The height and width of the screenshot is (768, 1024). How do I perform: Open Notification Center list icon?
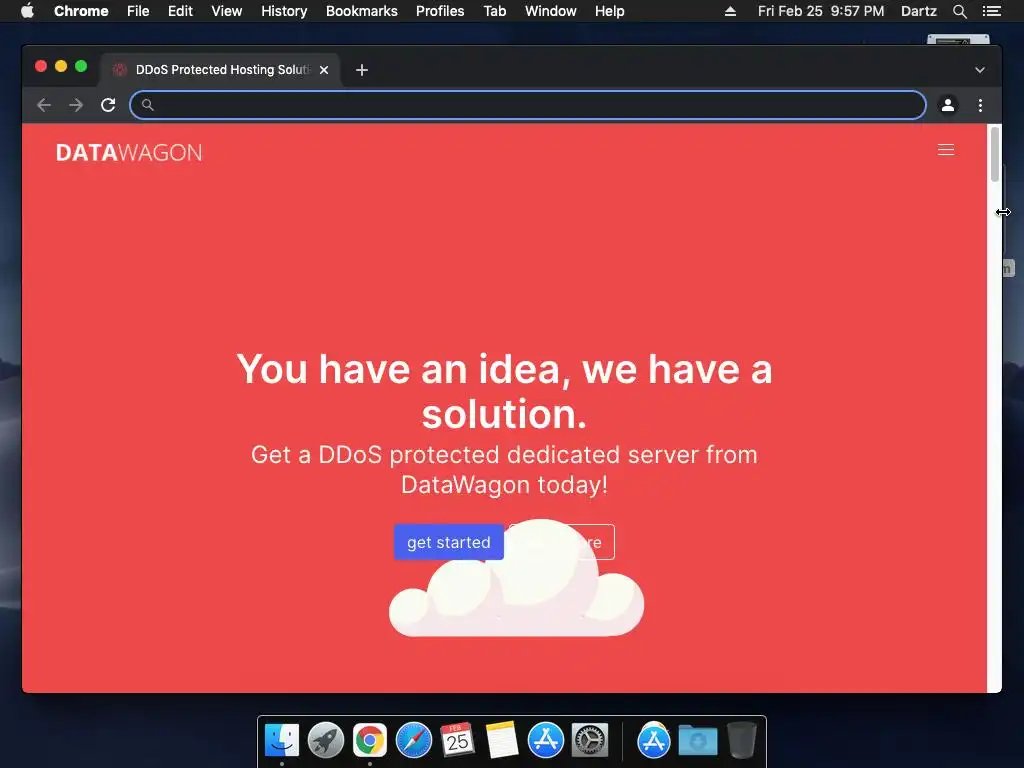coord(991,11)
